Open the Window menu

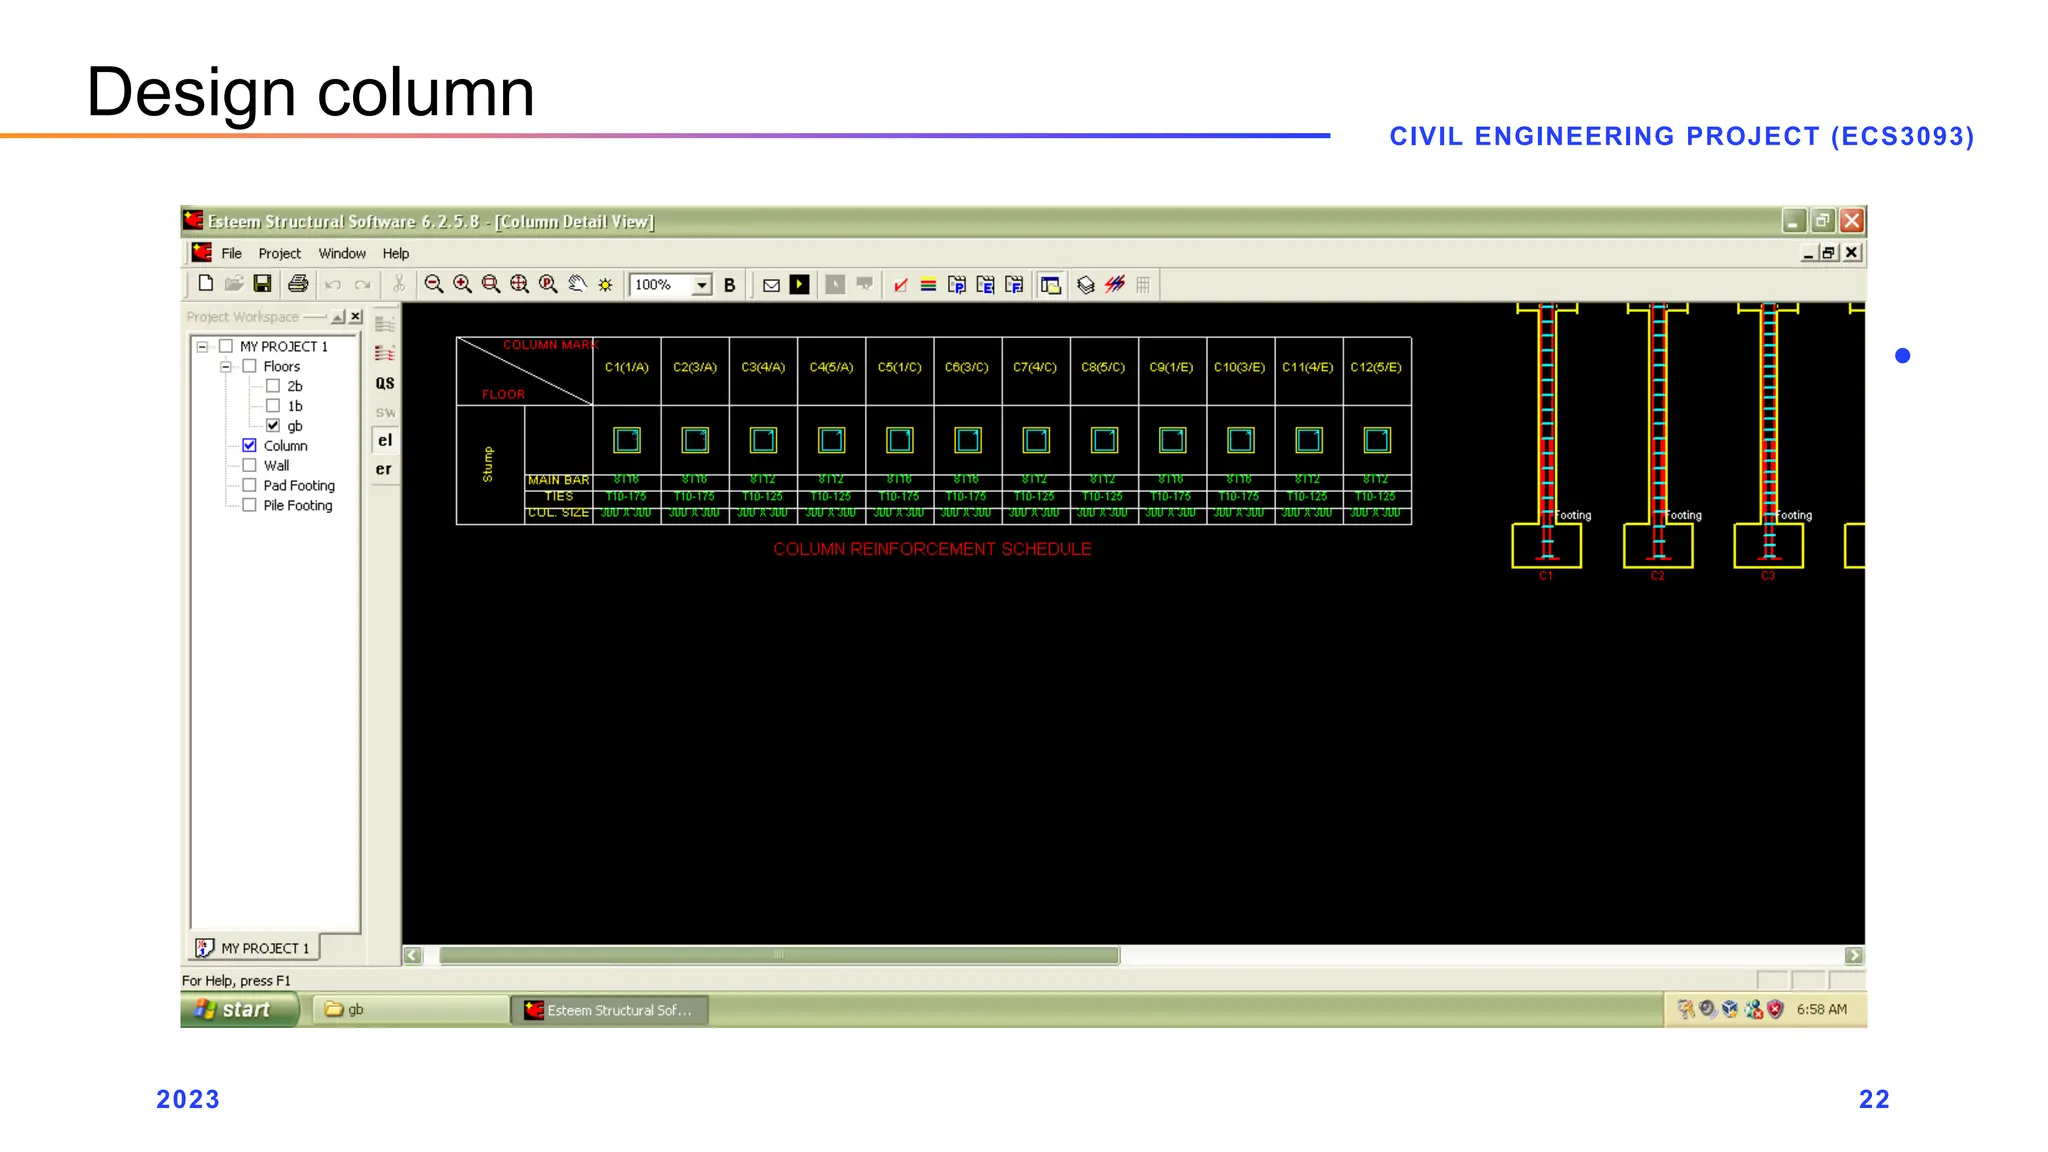pos(342,254)
